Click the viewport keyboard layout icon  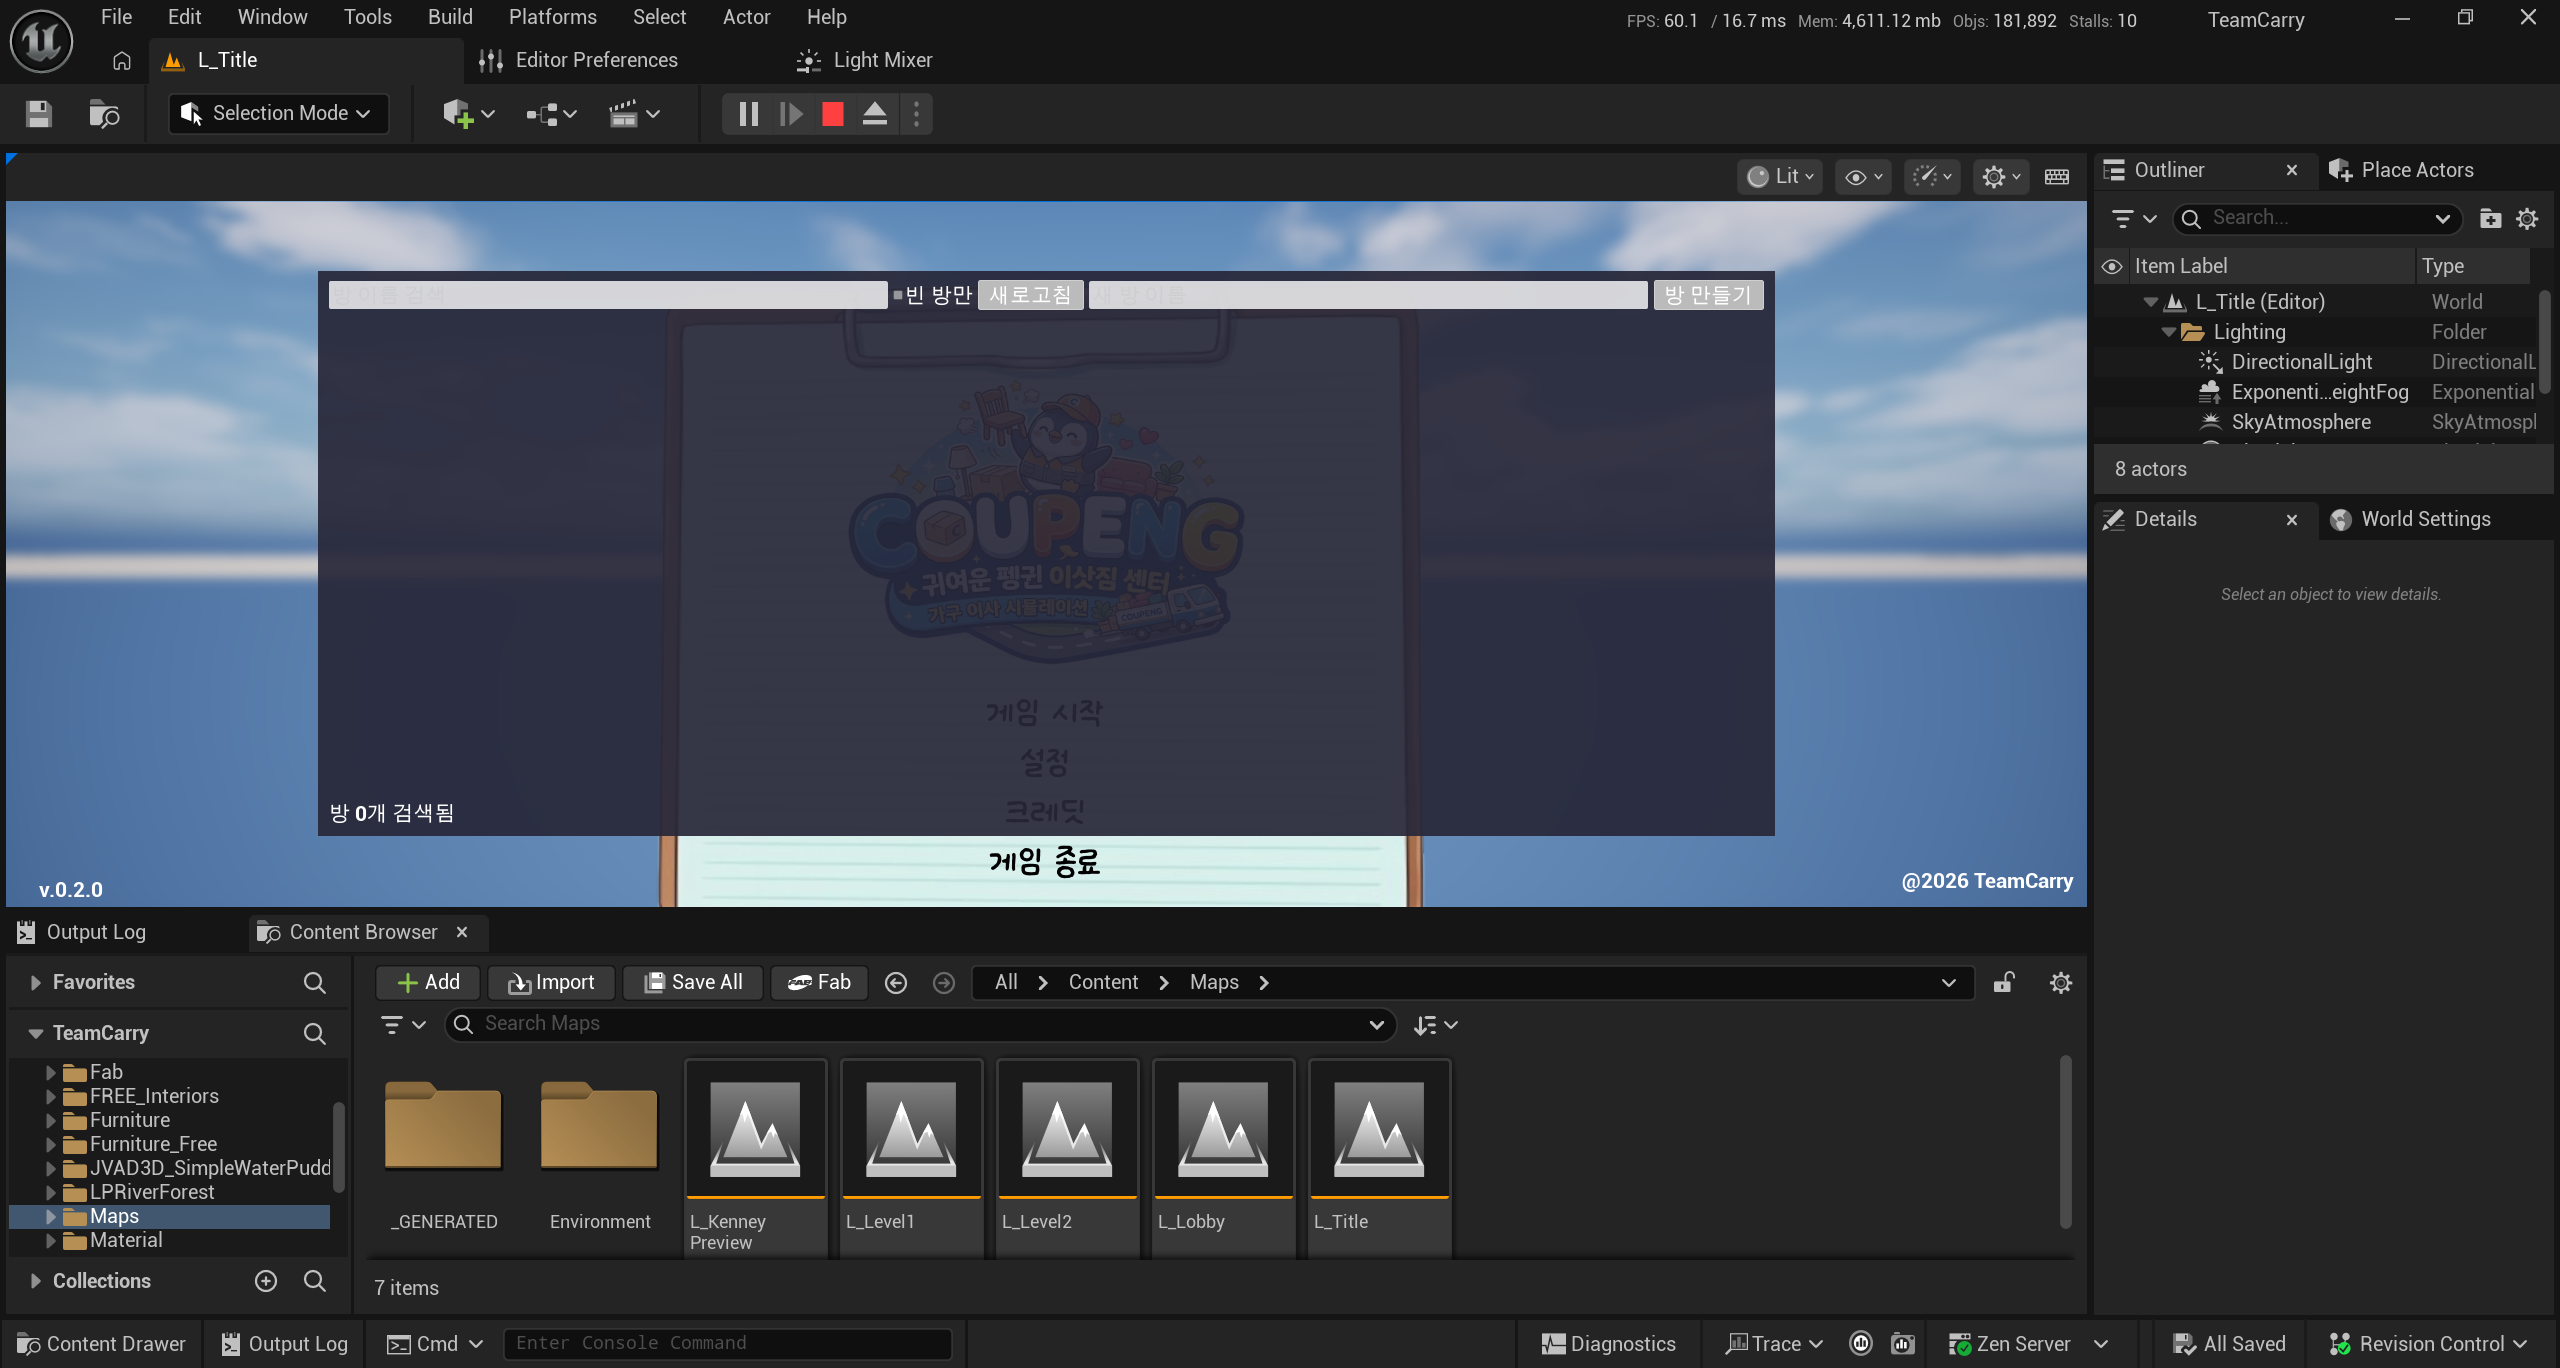point(2057,177)
